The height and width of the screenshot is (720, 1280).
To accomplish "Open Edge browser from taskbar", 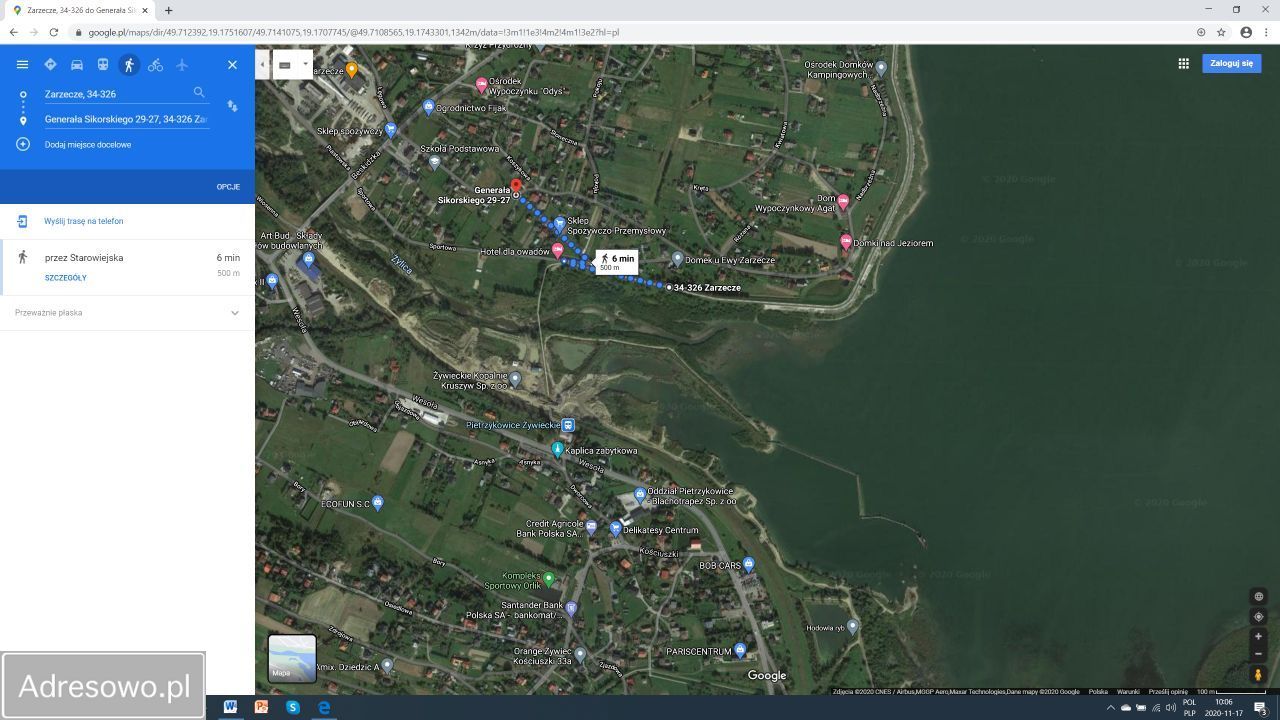I will coord(324,707).
